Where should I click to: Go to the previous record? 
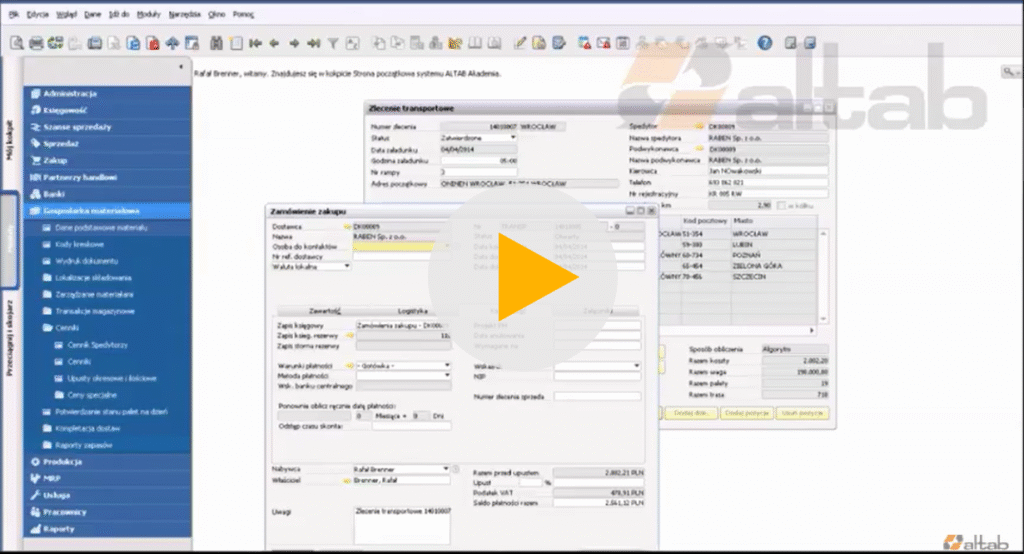(x=275, y=43)
